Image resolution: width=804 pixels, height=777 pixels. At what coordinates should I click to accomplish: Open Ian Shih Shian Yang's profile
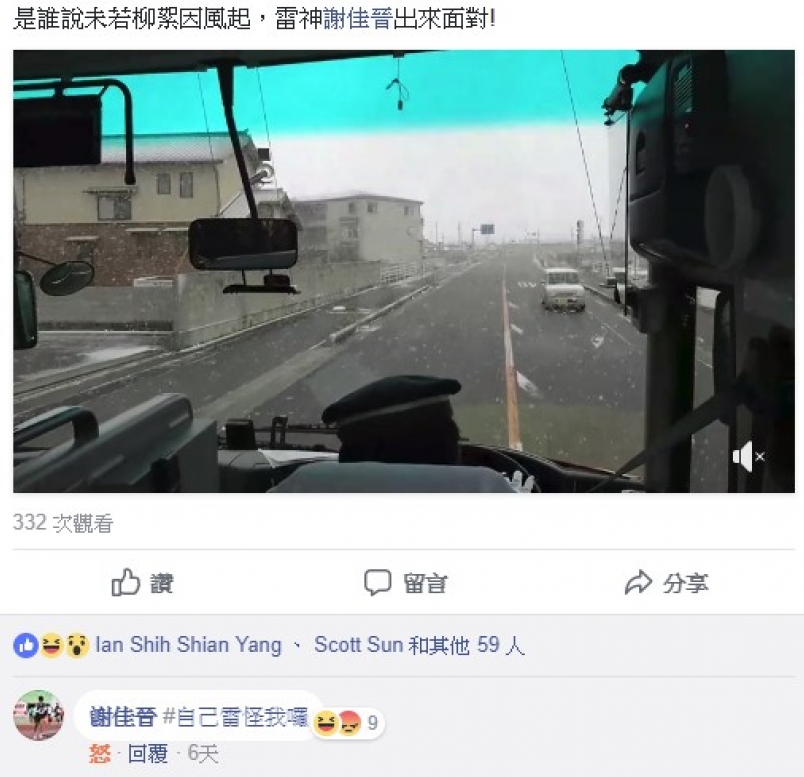pos(189,645)
